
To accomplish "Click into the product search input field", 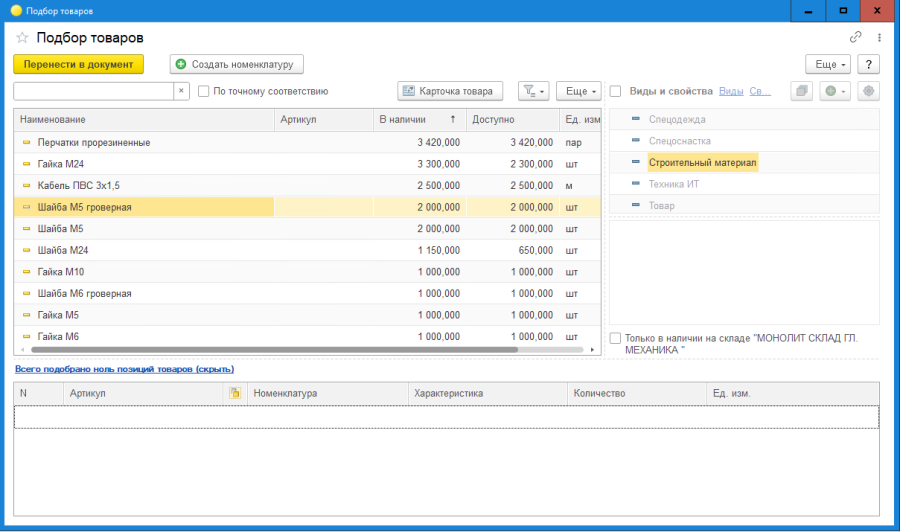I will click(x=94, y=91).
